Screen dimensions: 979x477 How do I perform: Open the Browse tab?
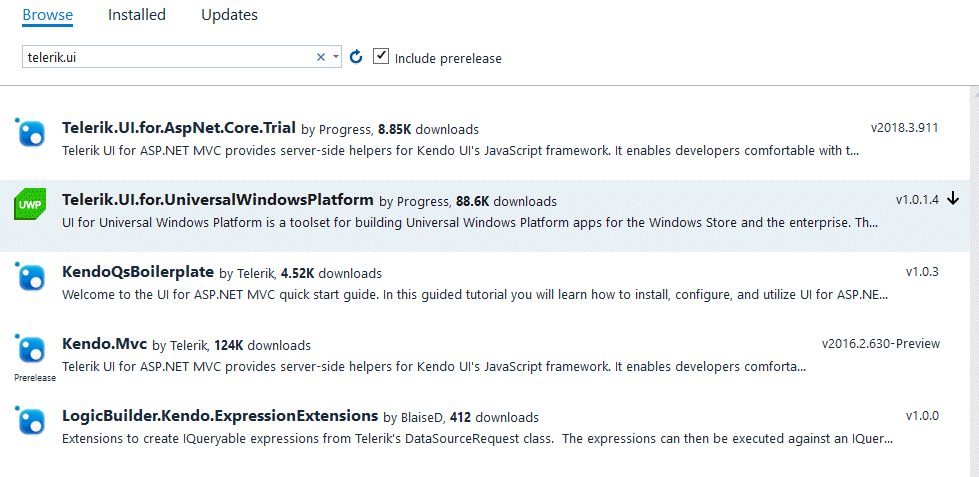point(47,15)
